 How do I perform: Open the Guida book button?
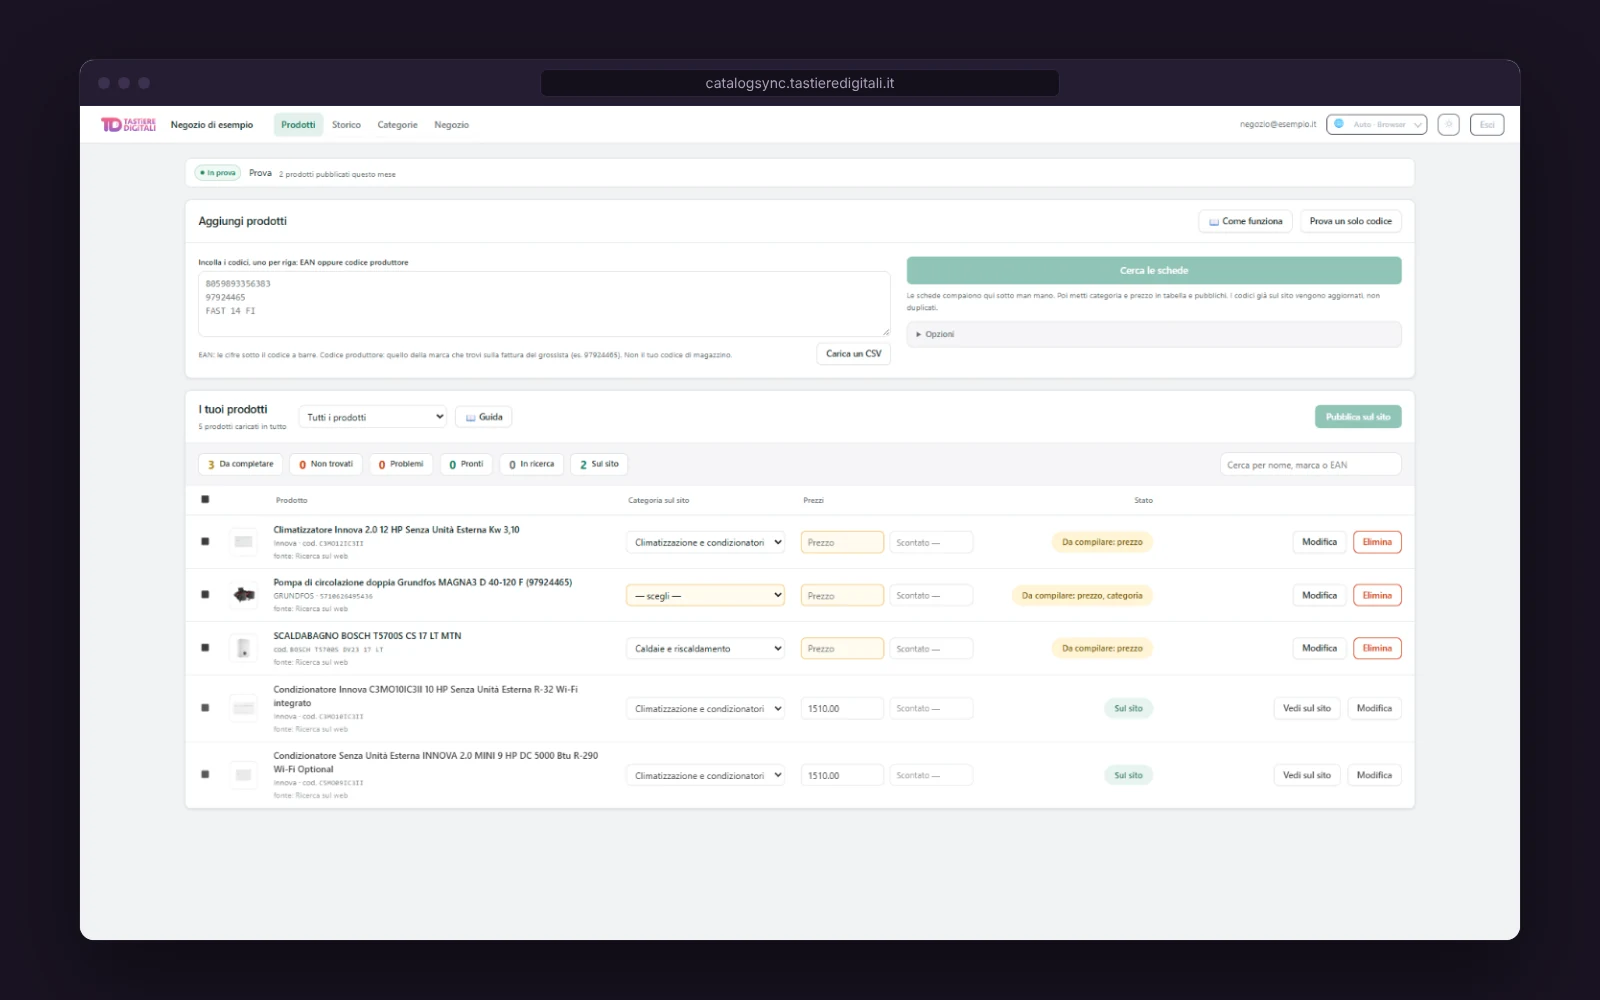(484, 417)
